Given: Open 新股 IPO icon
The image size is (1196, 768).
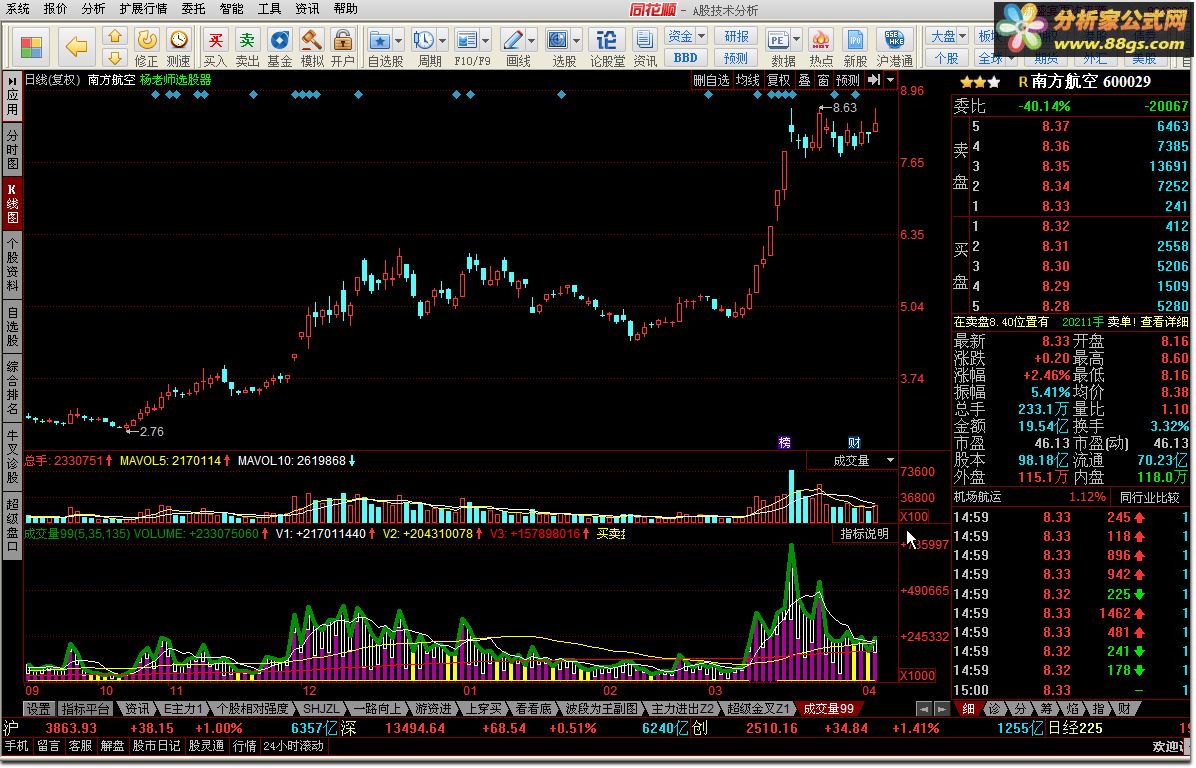Looking at the screenshot, I should click(x=855, y=47).
